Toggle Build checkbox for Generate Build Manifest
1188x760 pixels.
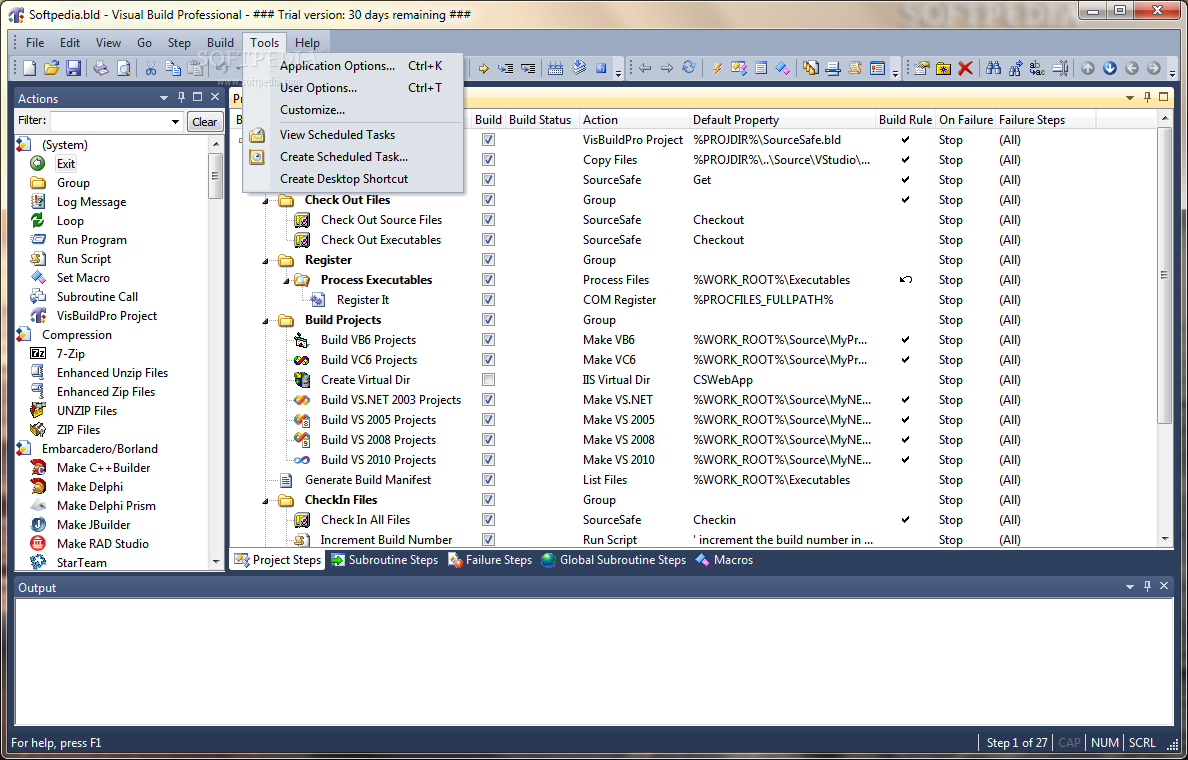489,480
